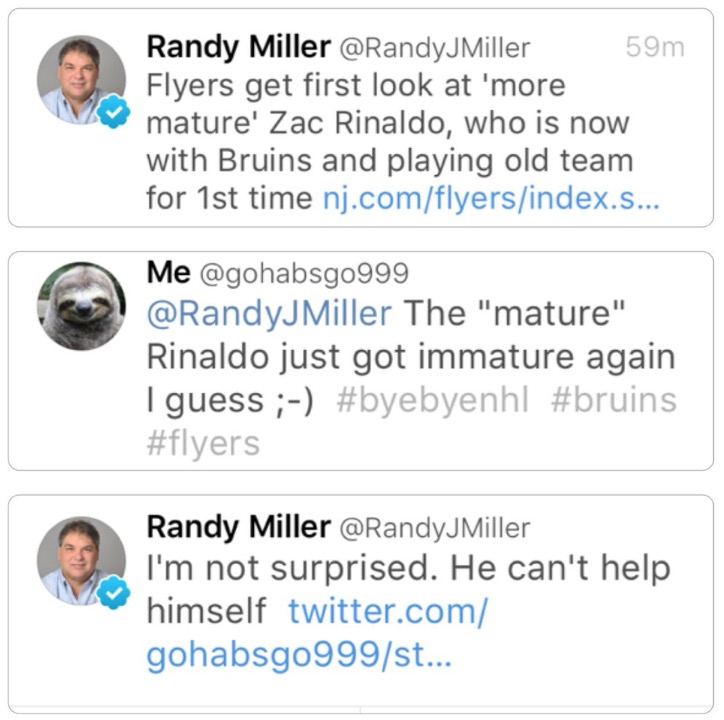Click the Randy Miller name in the top tweet
Screen dimensions: 724x720
pos(238,46)
